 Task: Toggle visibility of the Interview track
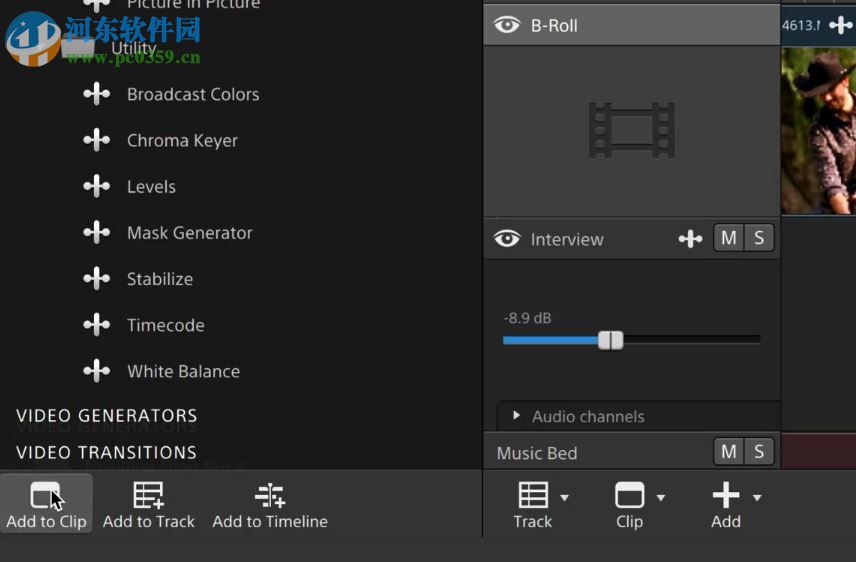pos(507,239)
